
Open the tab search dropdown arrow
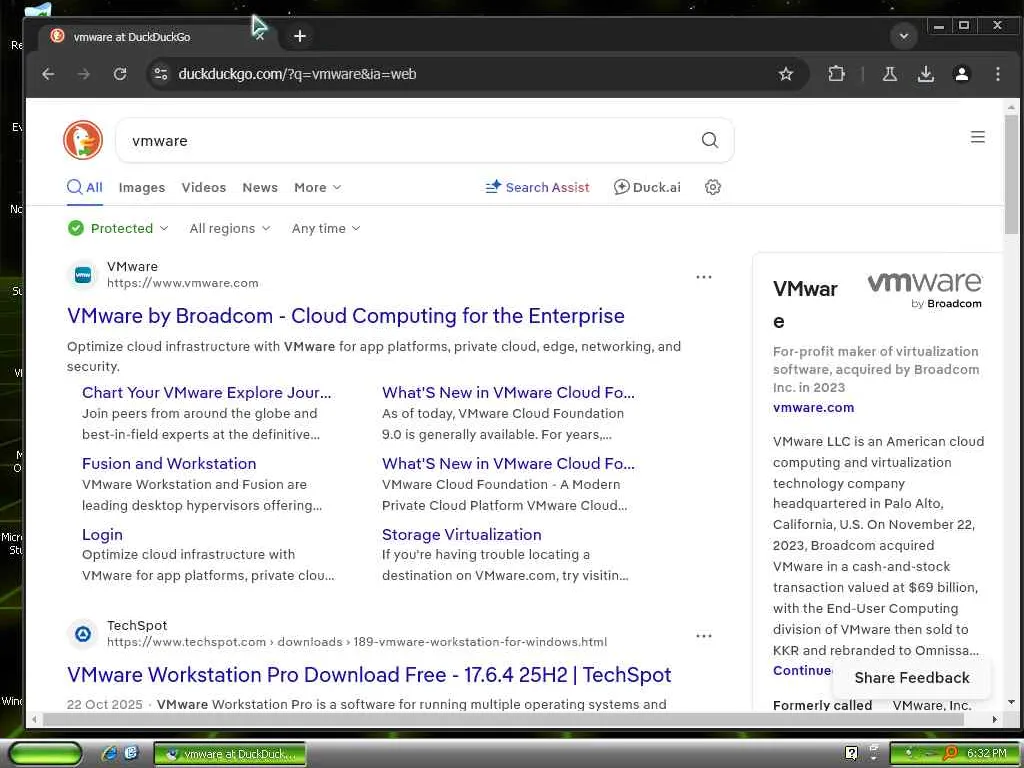coord(904,36)
